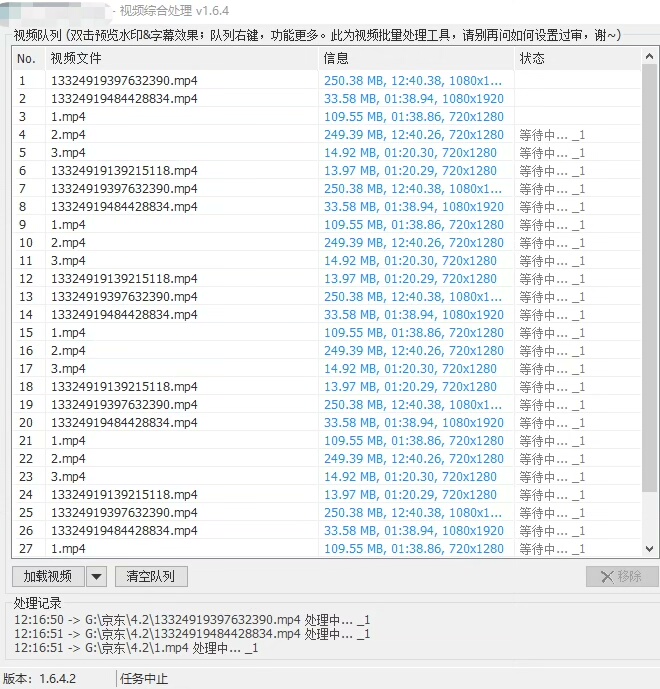Screen dimensions: 660x689
Task: Click the 清空队列 button
Action: [151, 576]
